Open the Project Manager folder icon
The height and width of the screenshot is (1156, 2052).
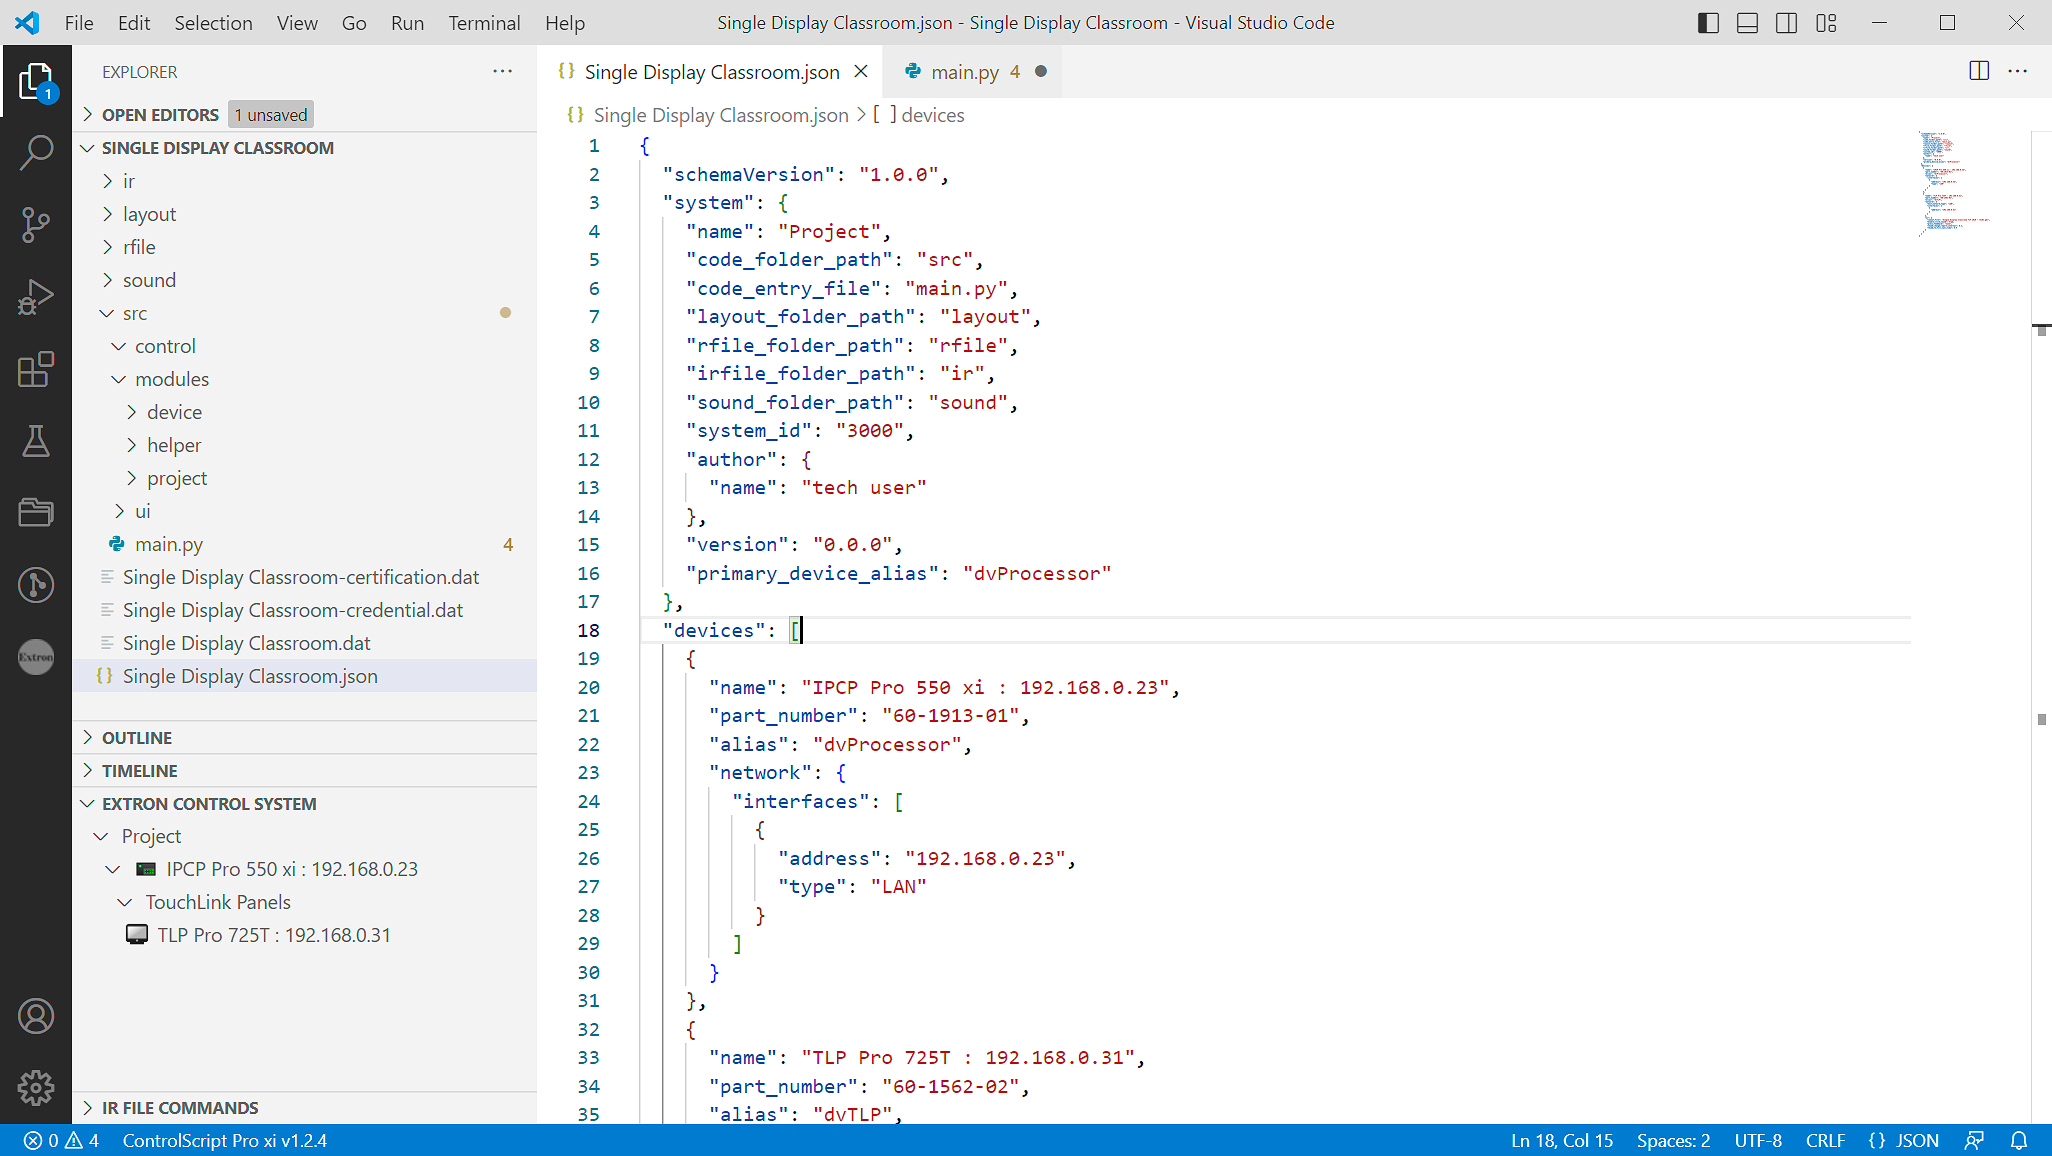36,512
